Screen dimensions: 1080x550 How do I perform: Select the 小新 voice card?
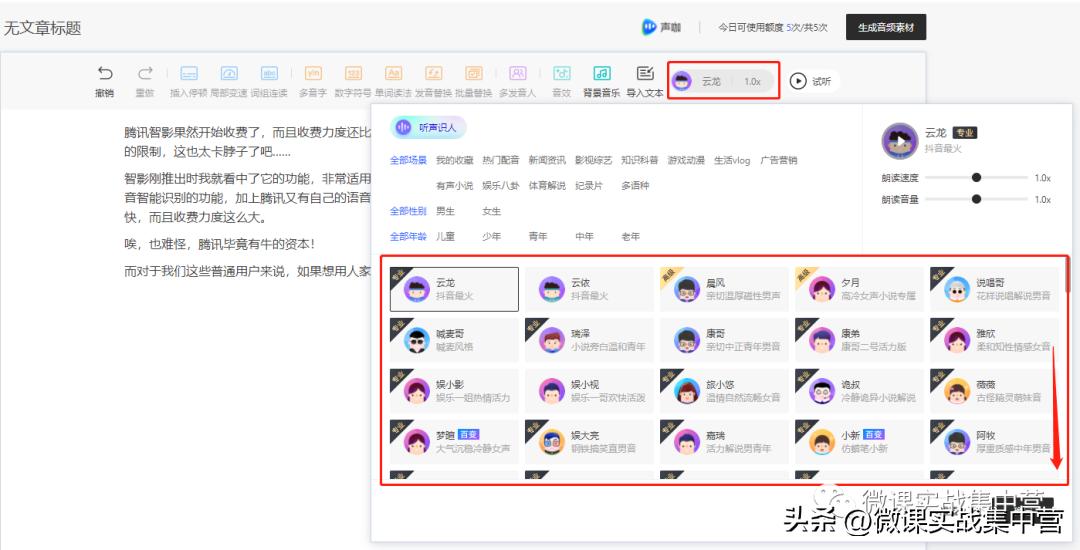pos(859,442)
